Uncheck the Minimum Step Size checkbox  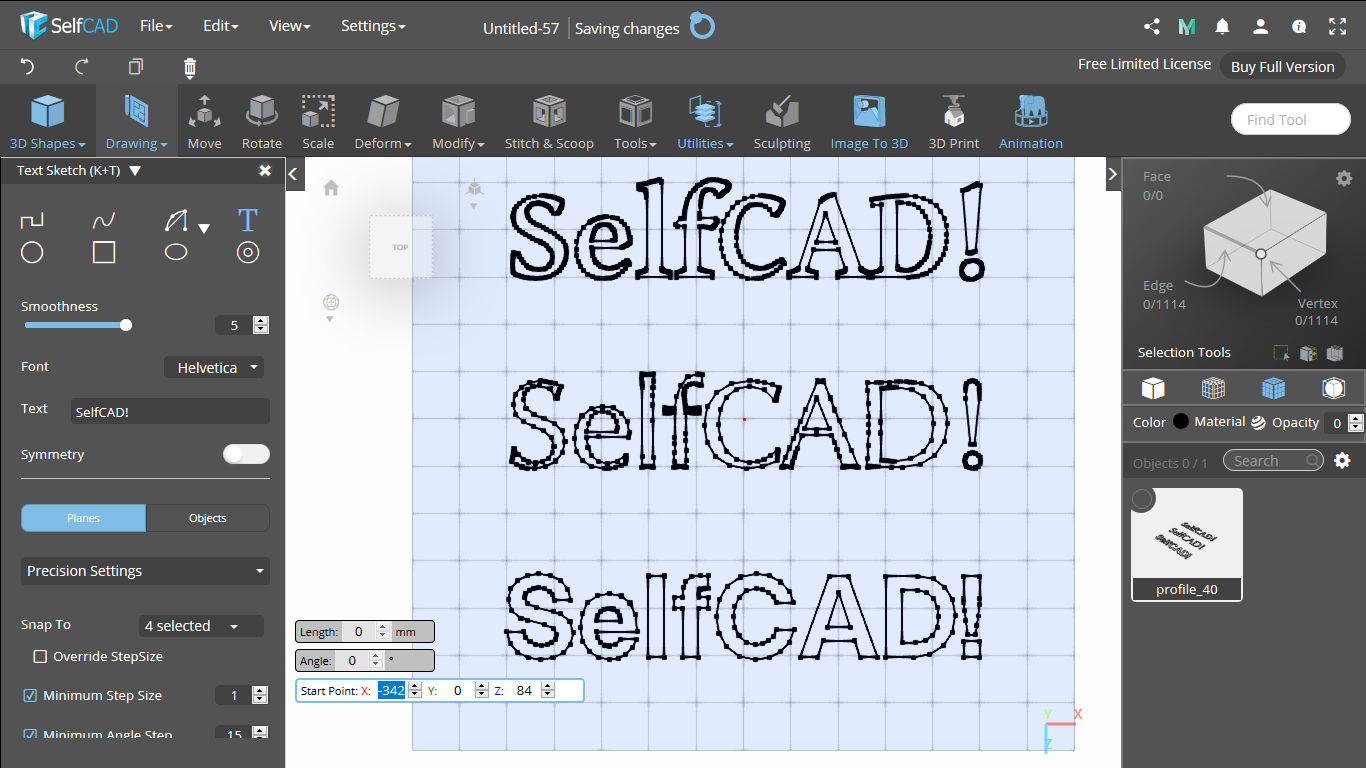30,695
